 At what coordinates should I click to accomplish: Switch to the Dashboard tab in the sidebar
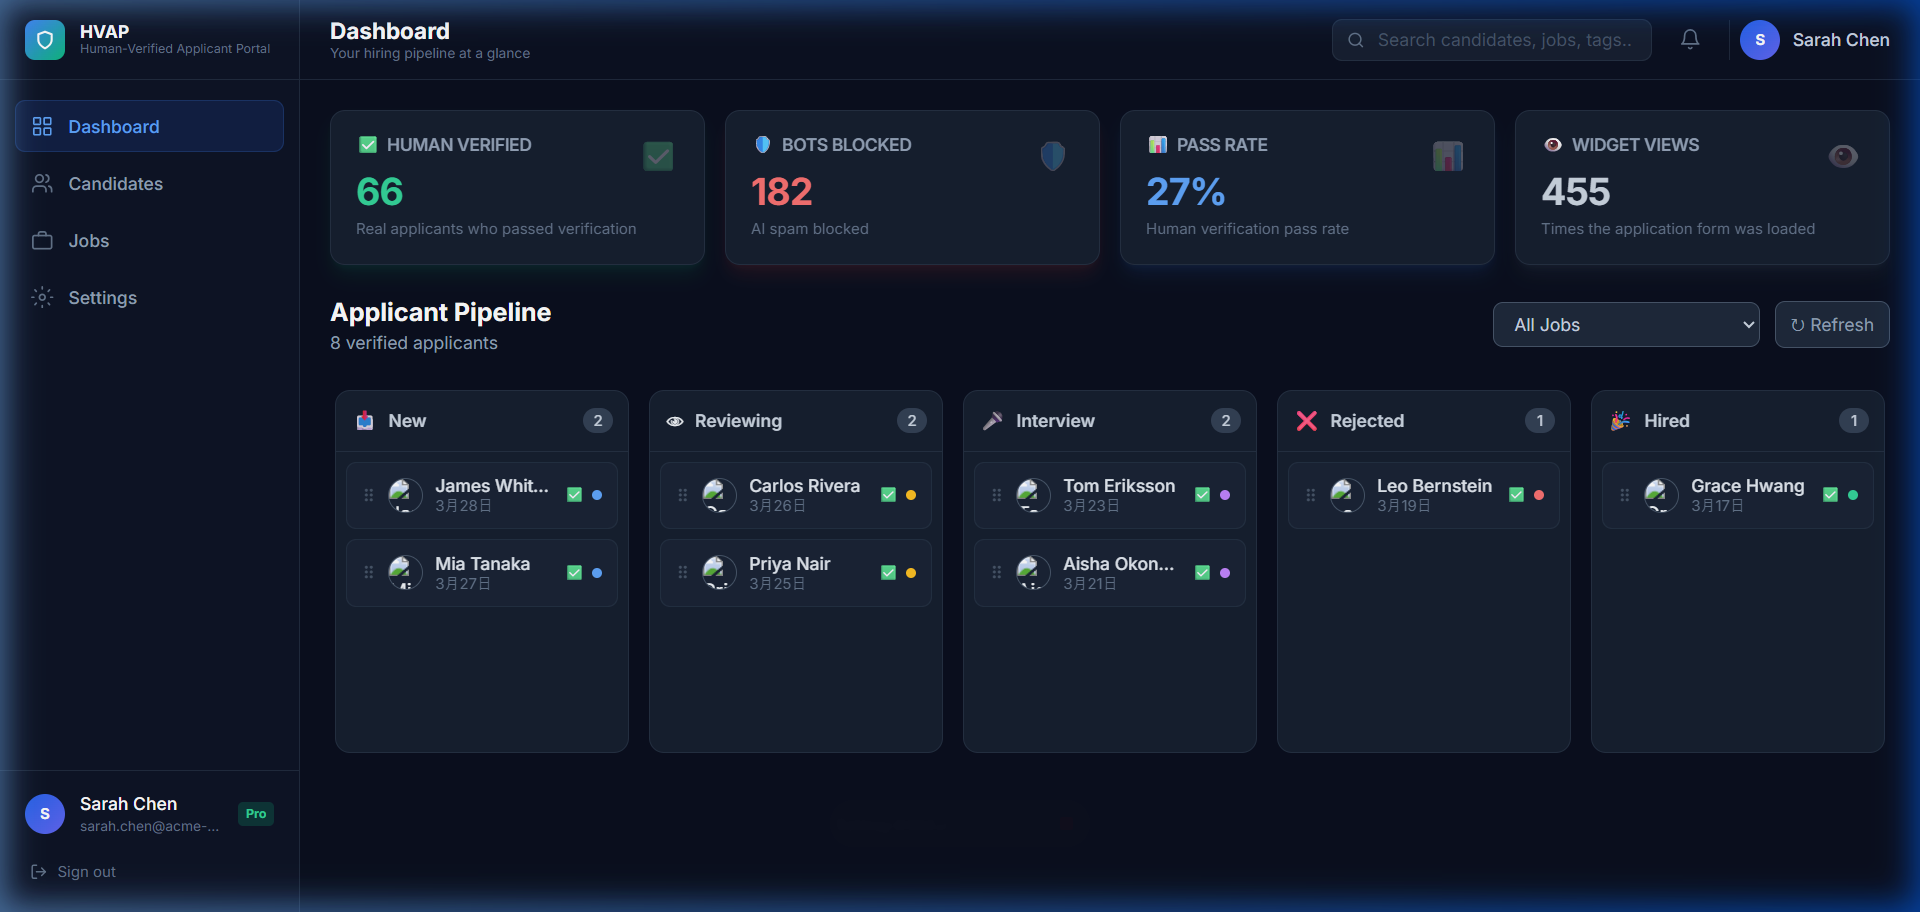coord(113,126)
